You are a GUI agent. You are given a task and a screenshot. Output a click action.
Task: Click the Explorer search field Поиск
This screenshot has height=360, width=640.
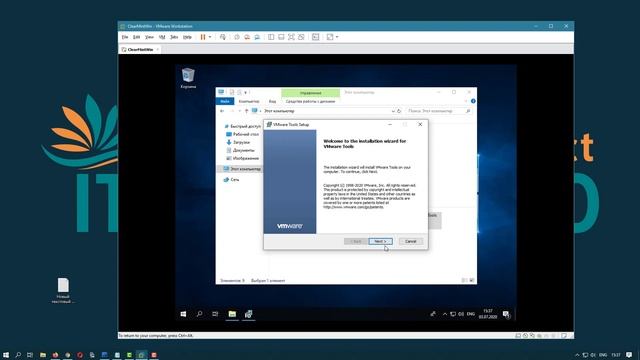coord(439,111)
